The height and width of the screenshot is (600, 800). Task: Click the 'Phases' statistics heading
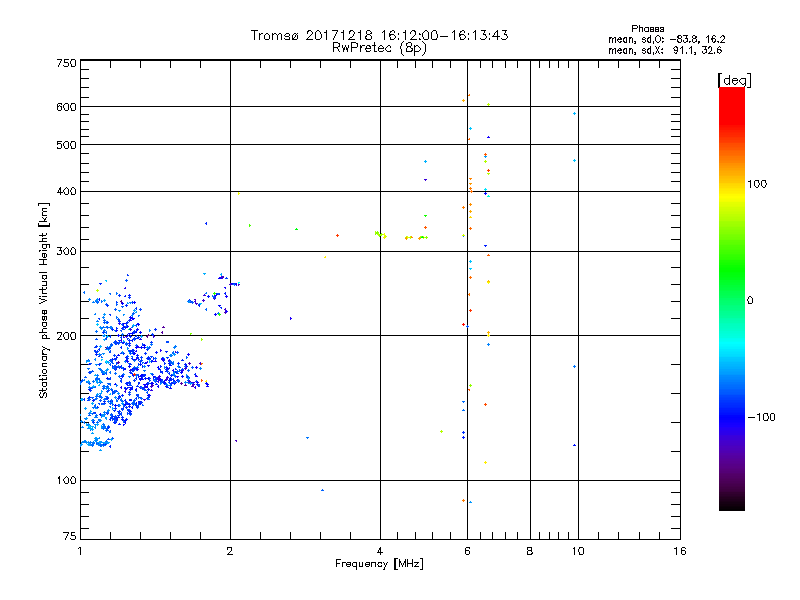point(647,29)
